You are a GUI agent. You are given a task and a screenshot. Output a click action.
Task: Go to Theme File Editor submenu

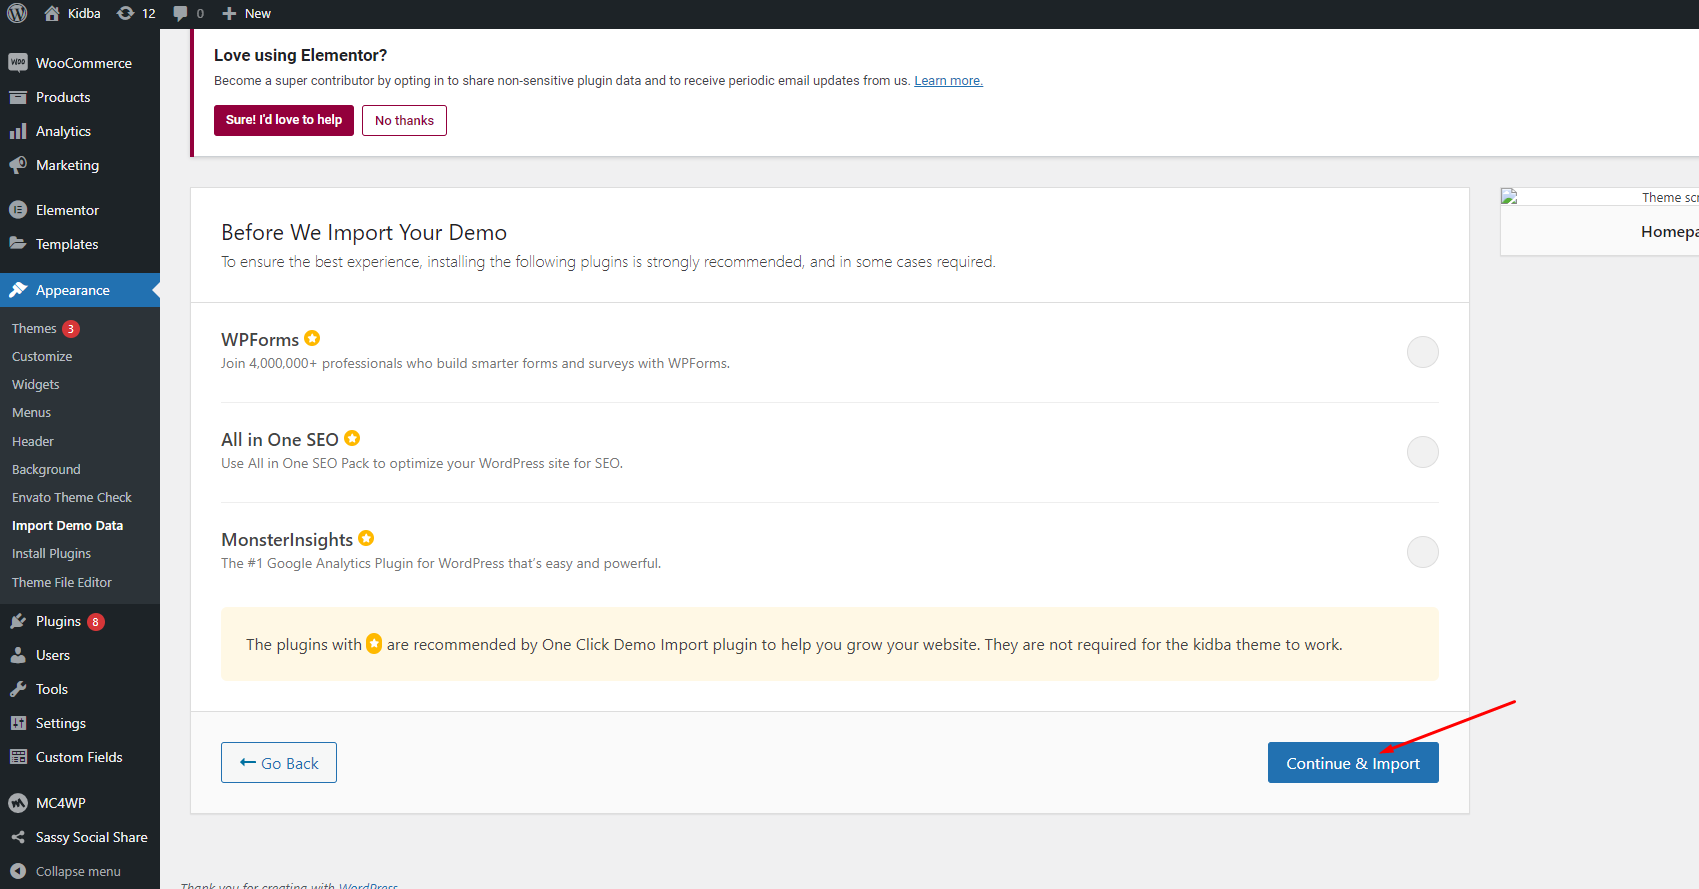coord(62,582)
